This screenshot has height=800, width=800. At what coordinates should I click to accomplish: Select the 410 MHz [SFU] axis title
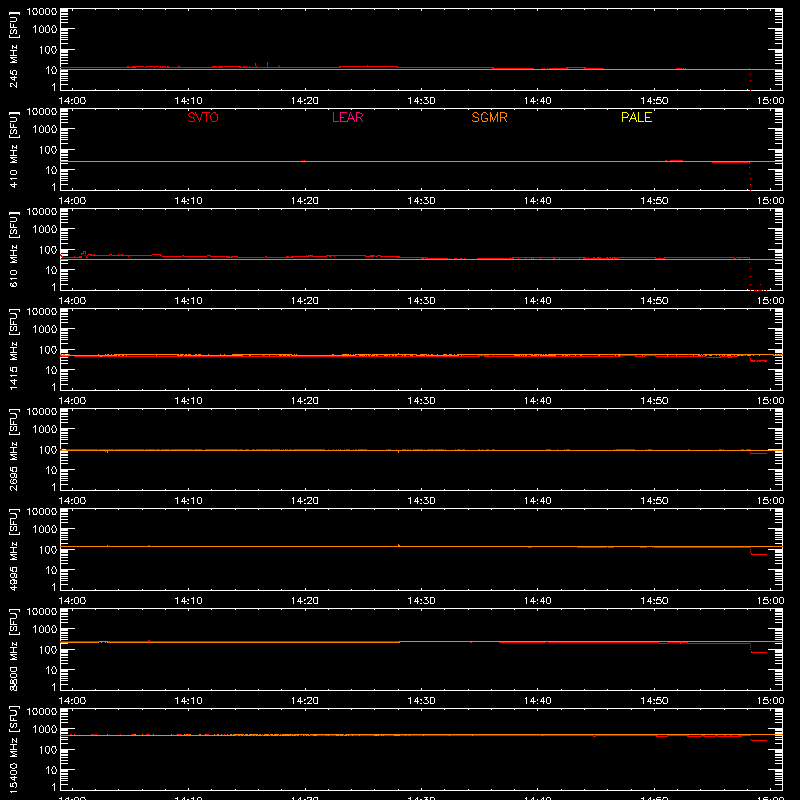coord(14,149)
